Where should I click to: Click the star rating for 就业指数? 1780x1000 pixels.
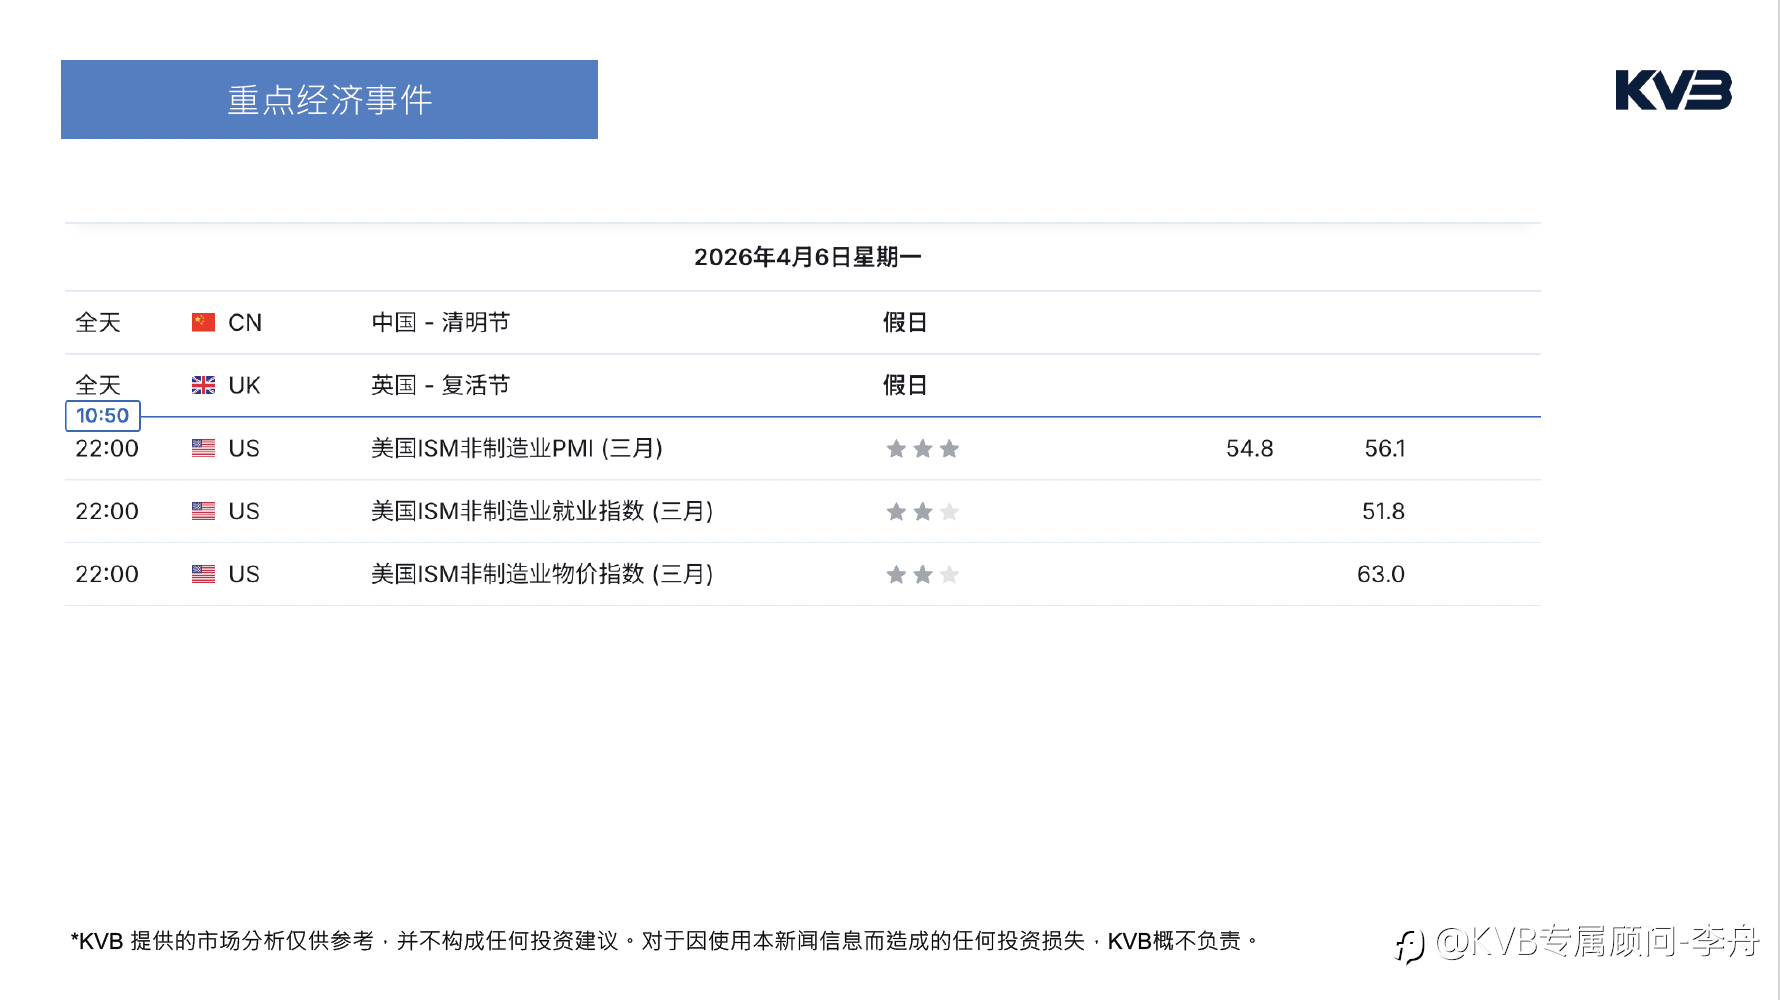(923, 511)
